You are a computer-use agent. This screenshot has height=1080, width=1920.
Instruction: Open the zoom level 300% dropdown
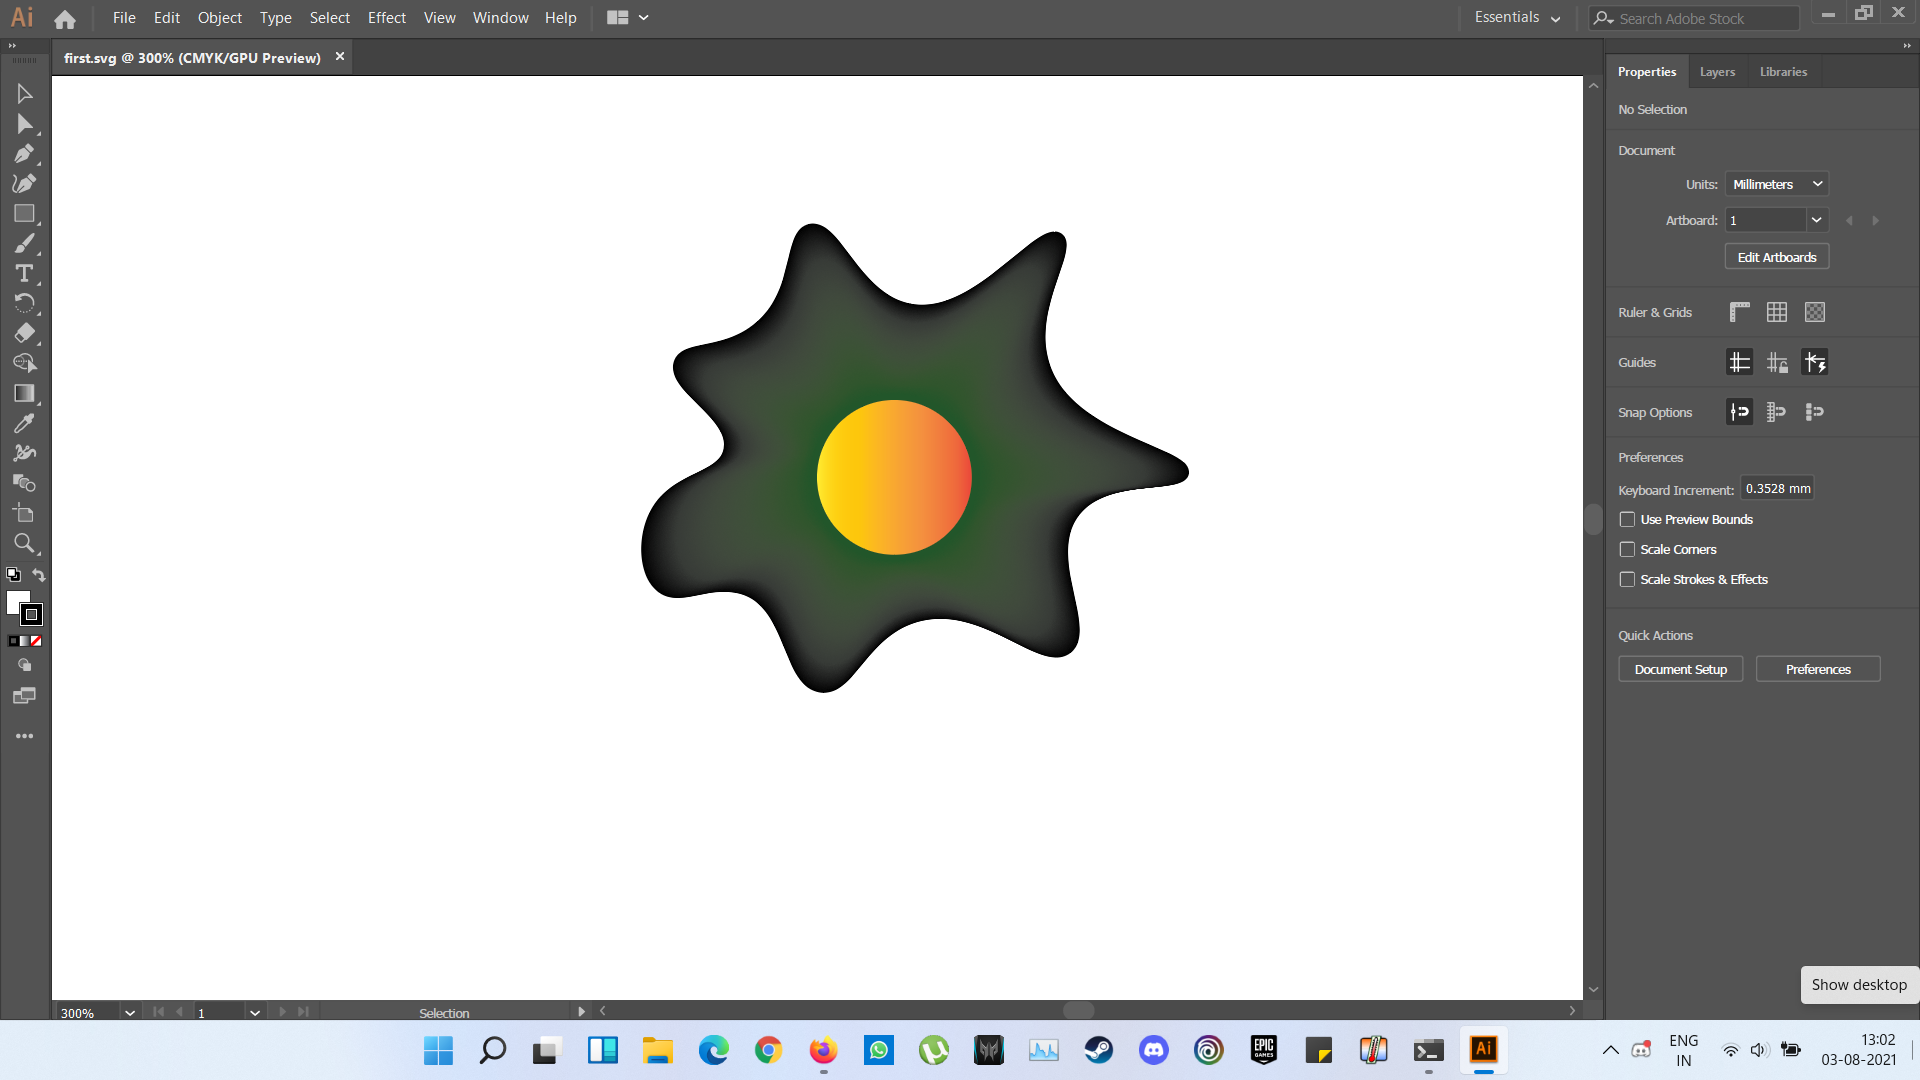(129, 1013)
